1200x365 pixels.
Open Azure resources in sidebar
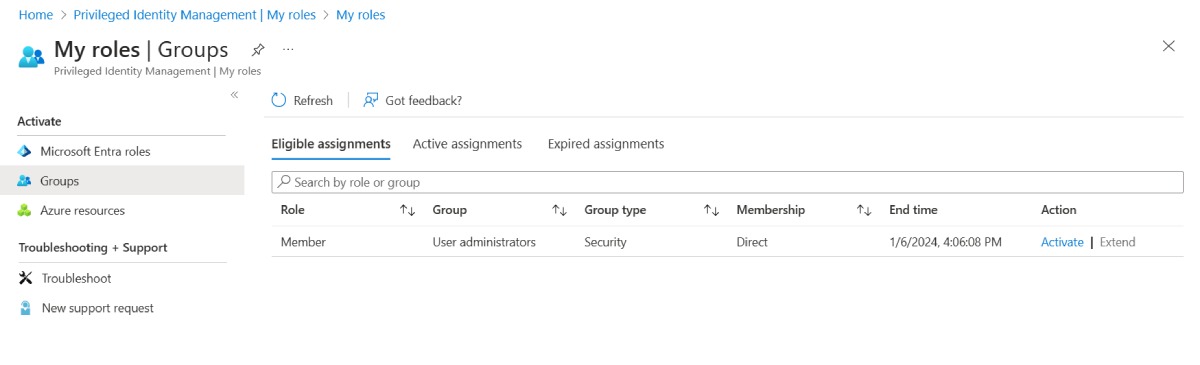click(82, 210)
